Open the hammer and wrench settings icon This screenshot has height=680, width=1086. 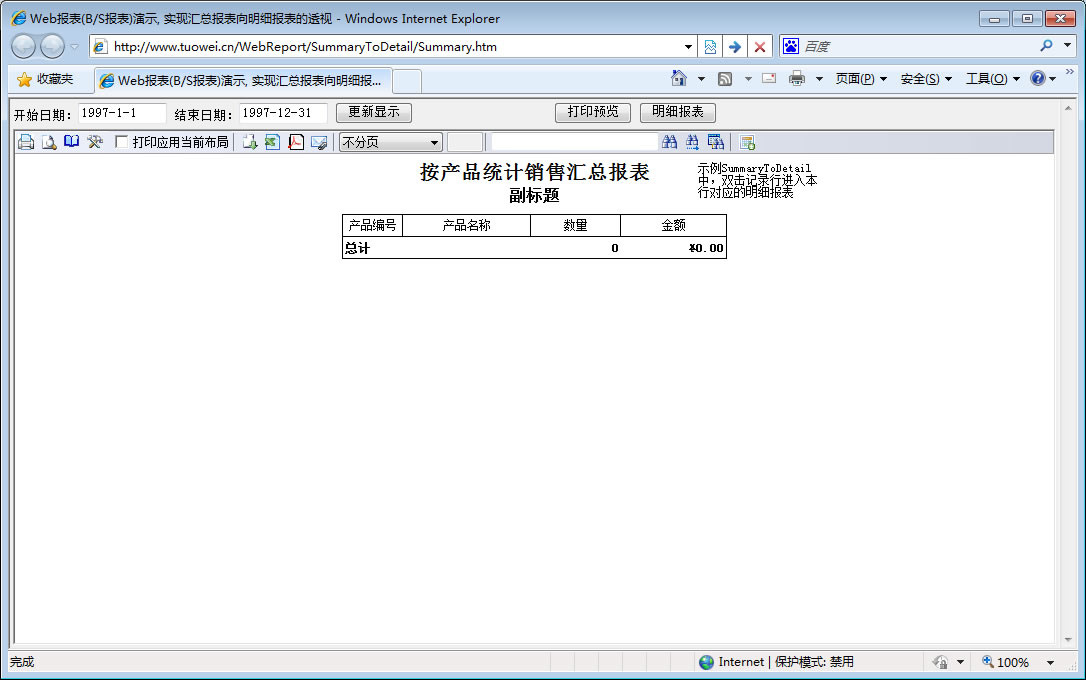point(95,142)
